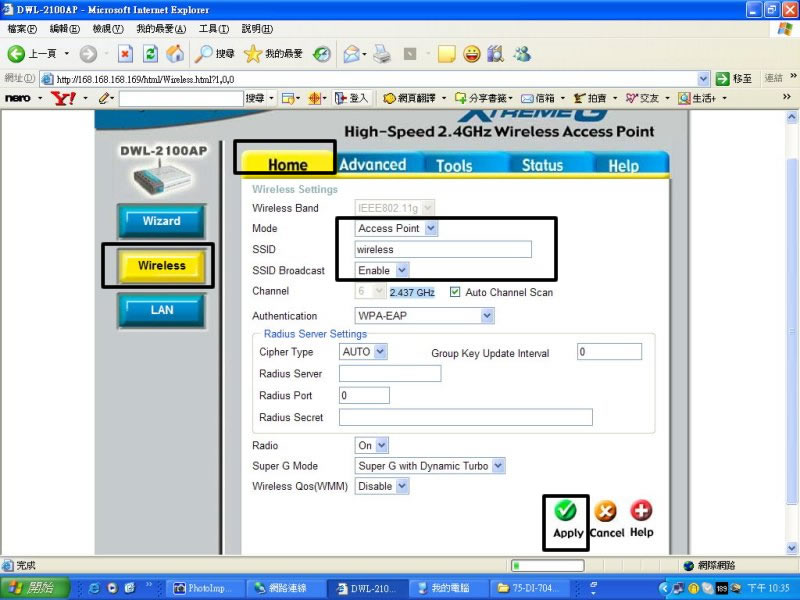Click the IE Back arrow icon
Screen dimensions: 800x600
tap(16, 54)
